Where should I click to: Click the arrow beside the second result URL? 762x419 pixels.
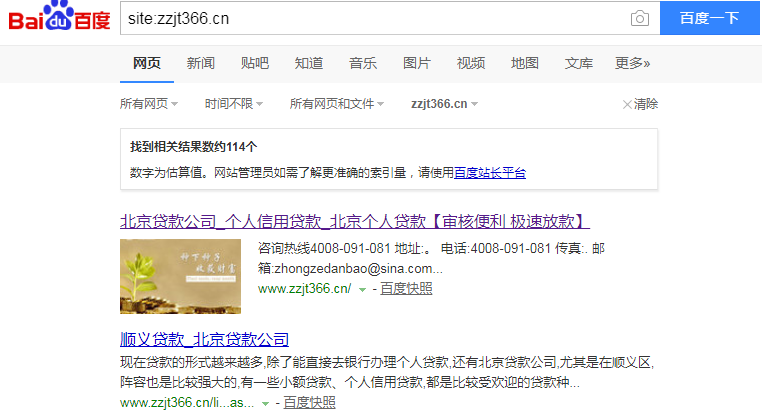tap(266, 403)
